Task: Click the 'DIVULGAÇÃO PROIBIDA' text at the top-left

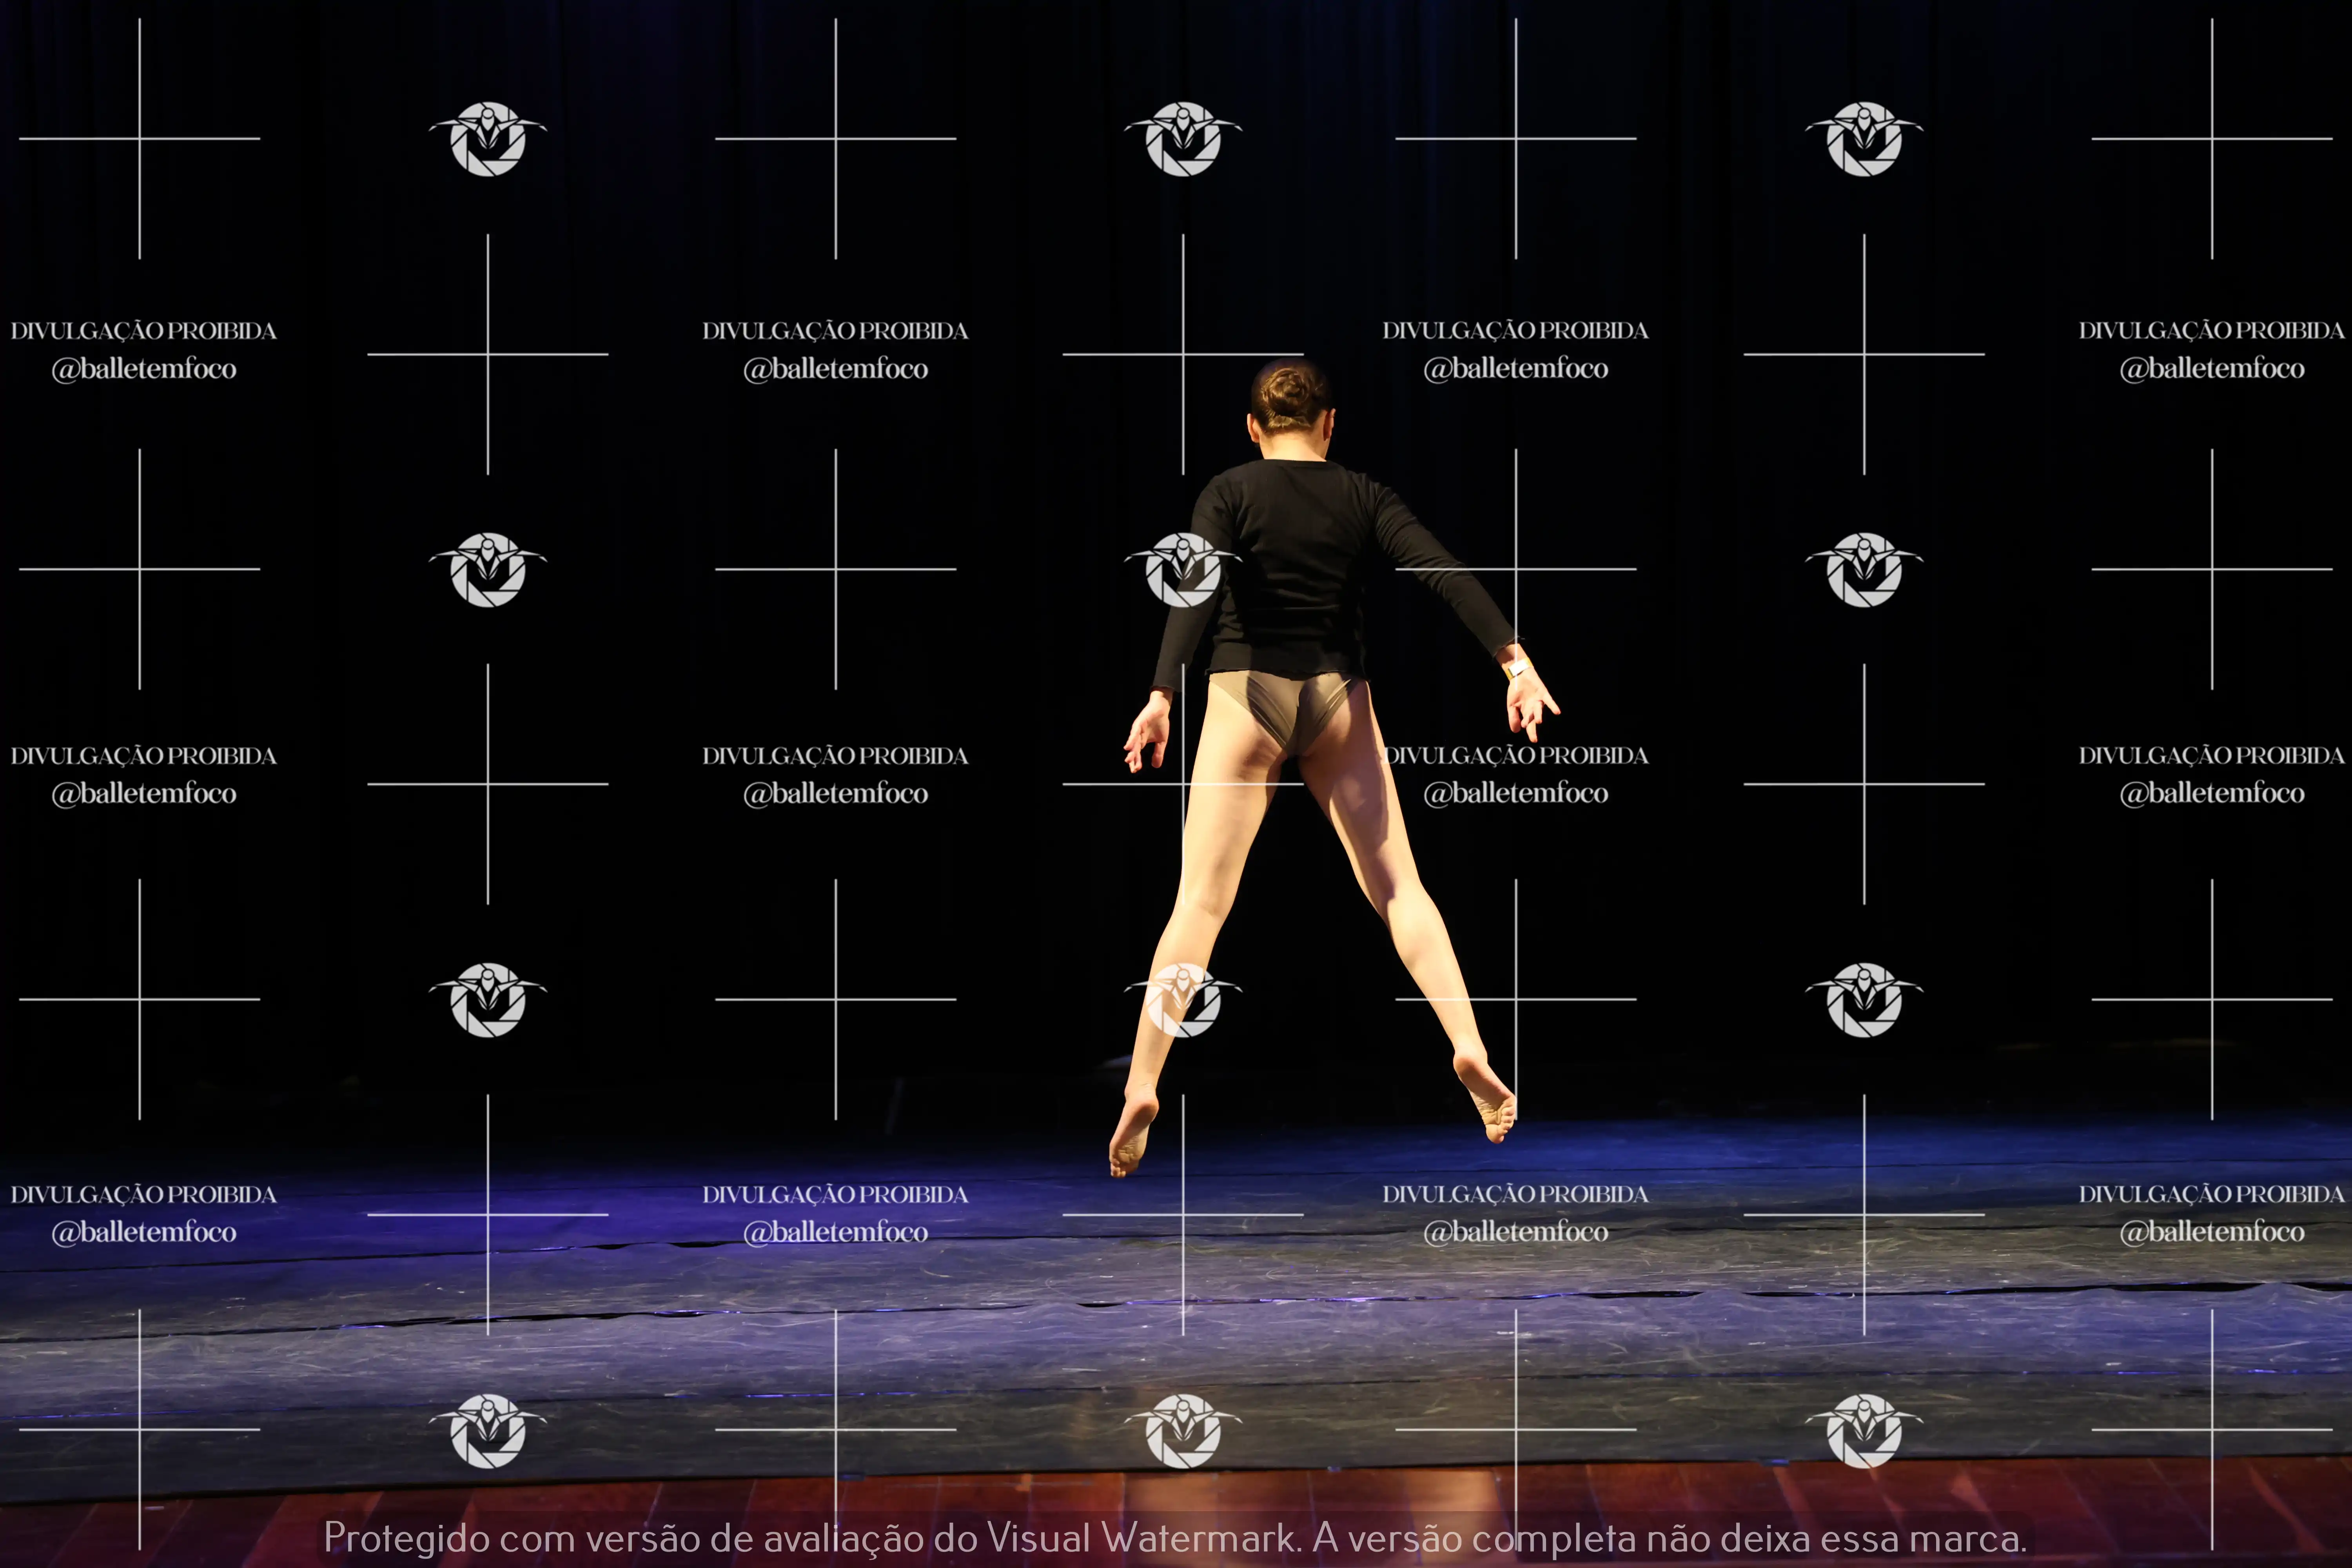Action: [x=143, y=331]
